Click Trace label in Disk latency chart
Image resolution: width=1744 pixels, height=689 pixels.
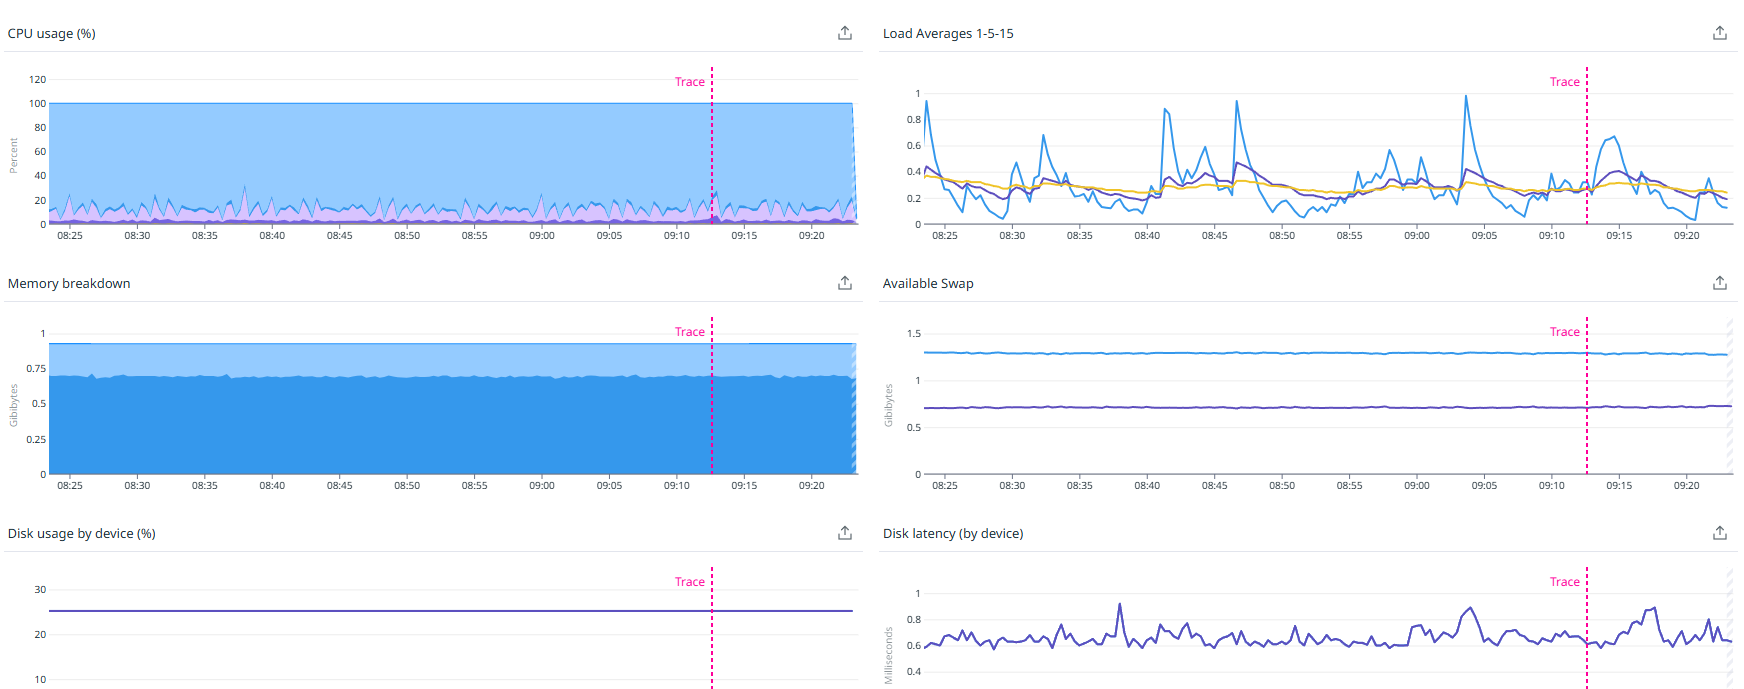[1564, 582]
